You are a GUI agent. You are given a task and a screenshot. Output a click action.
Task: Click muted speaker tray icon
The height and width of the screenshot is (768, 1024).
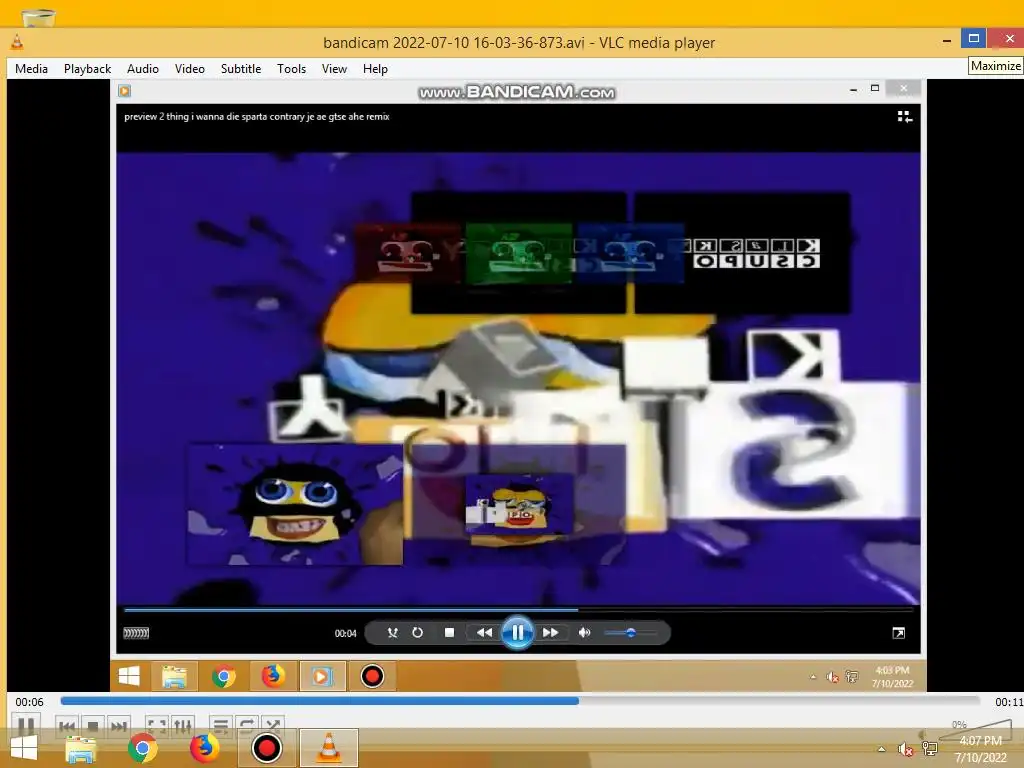click(905, 749)
